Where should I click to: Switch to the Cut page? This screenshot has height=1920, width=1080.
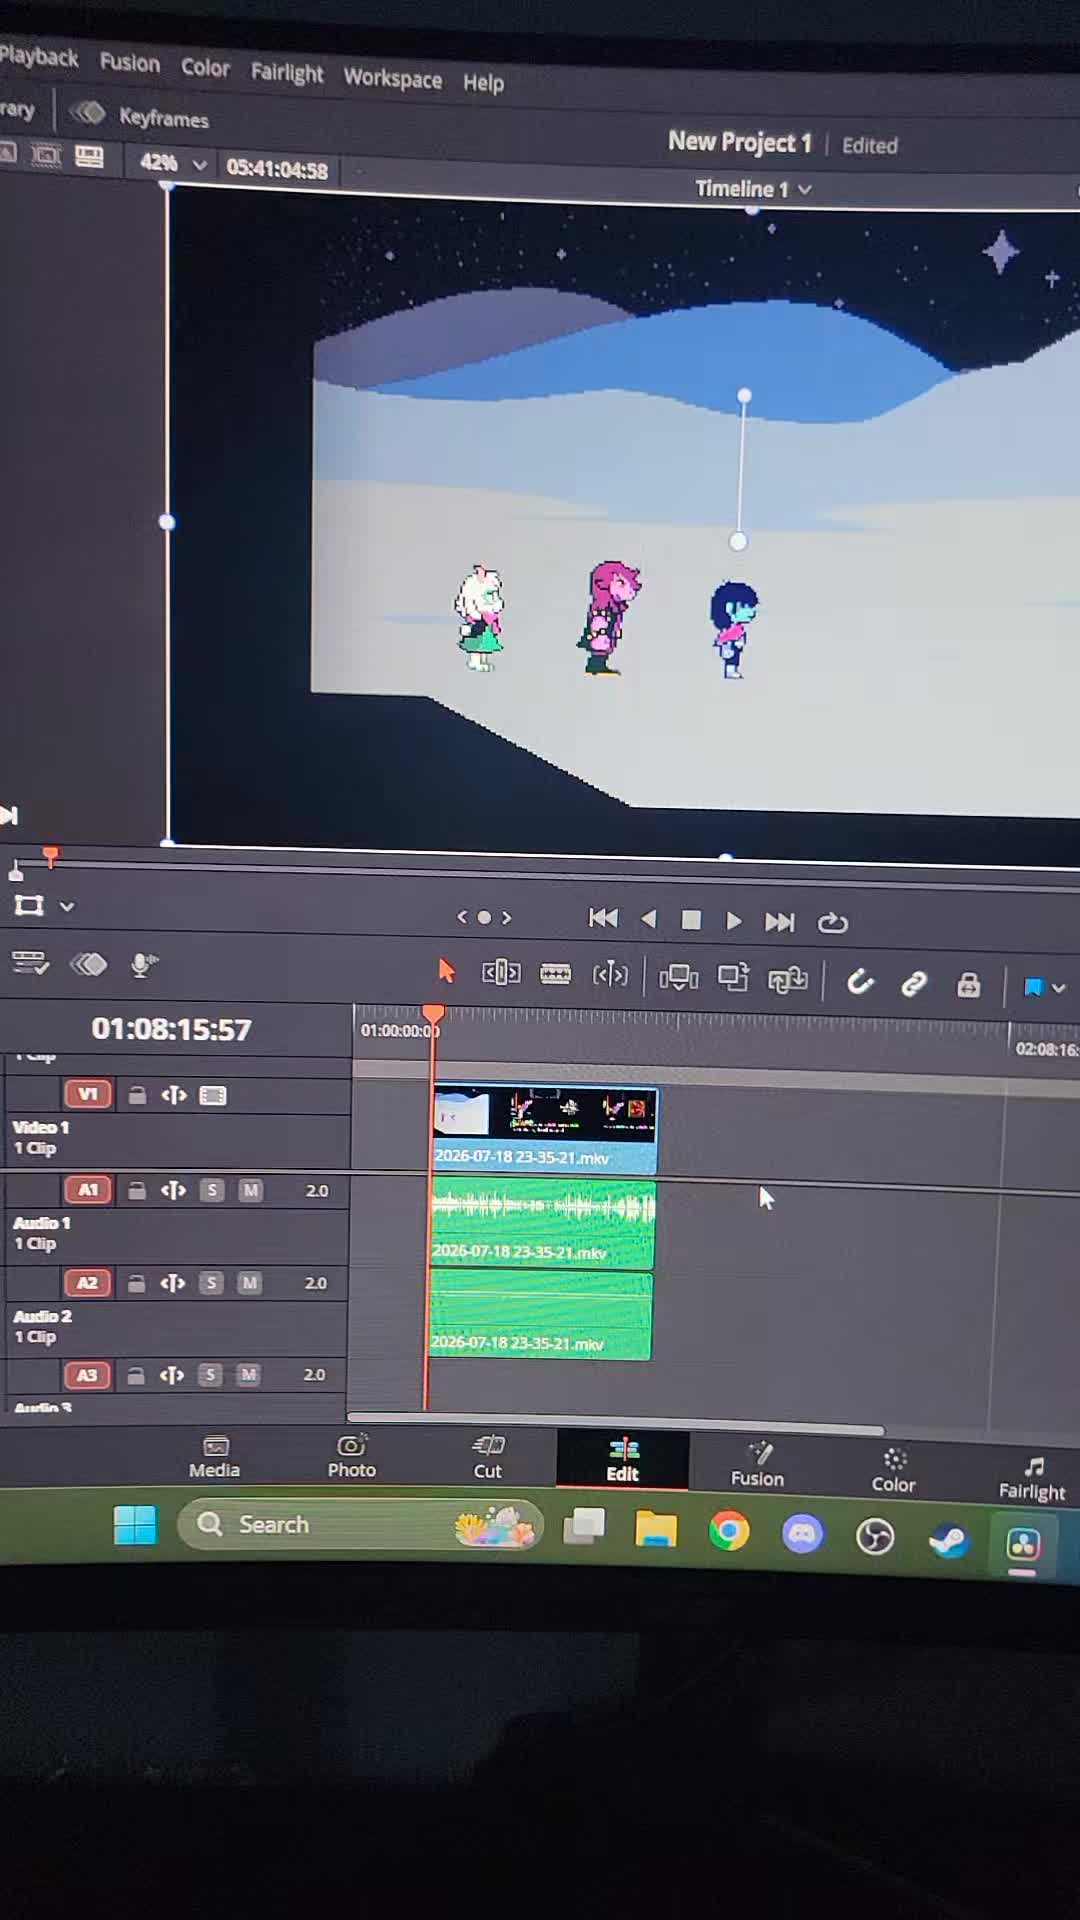pyautogui.click(x=488, y=1458)
